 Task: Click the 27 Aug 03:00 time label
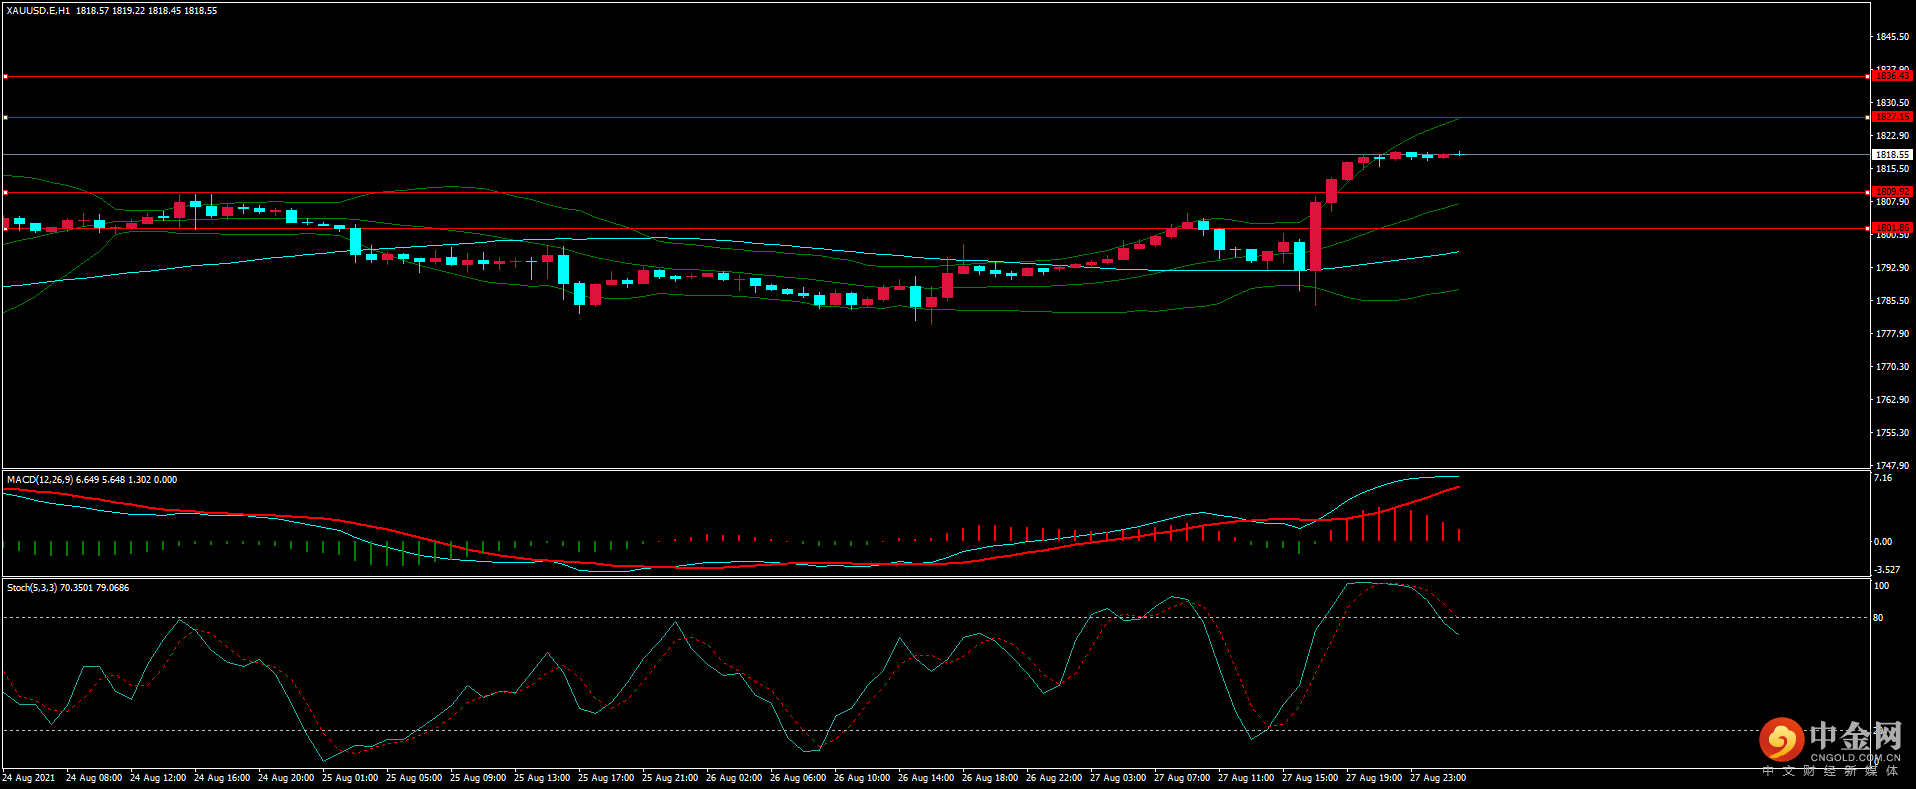(x=1118, y=778)
